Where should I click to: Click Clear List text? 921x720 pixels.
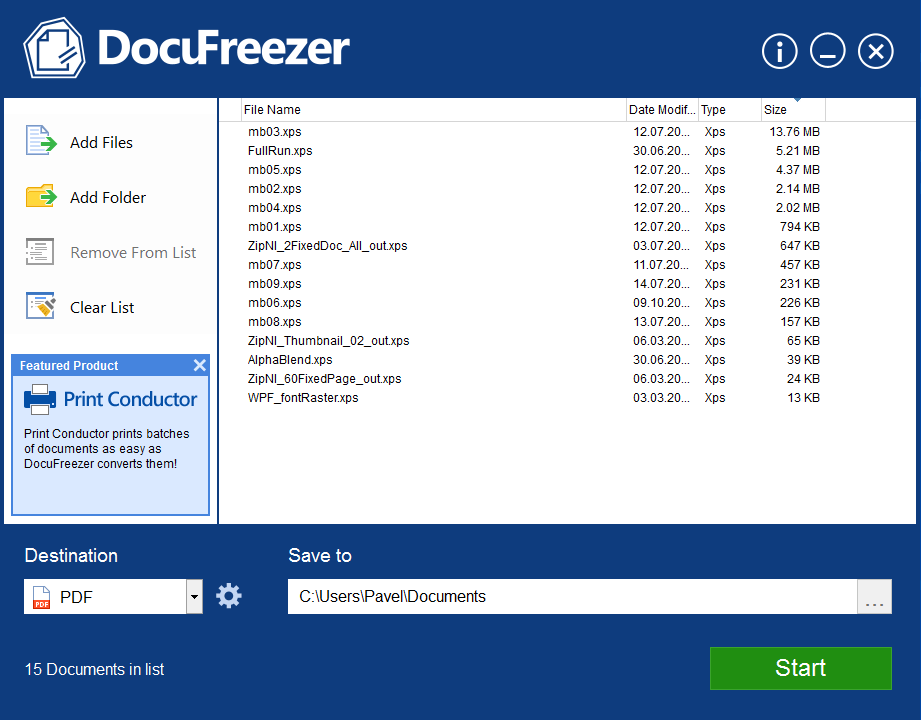(102, 308)
